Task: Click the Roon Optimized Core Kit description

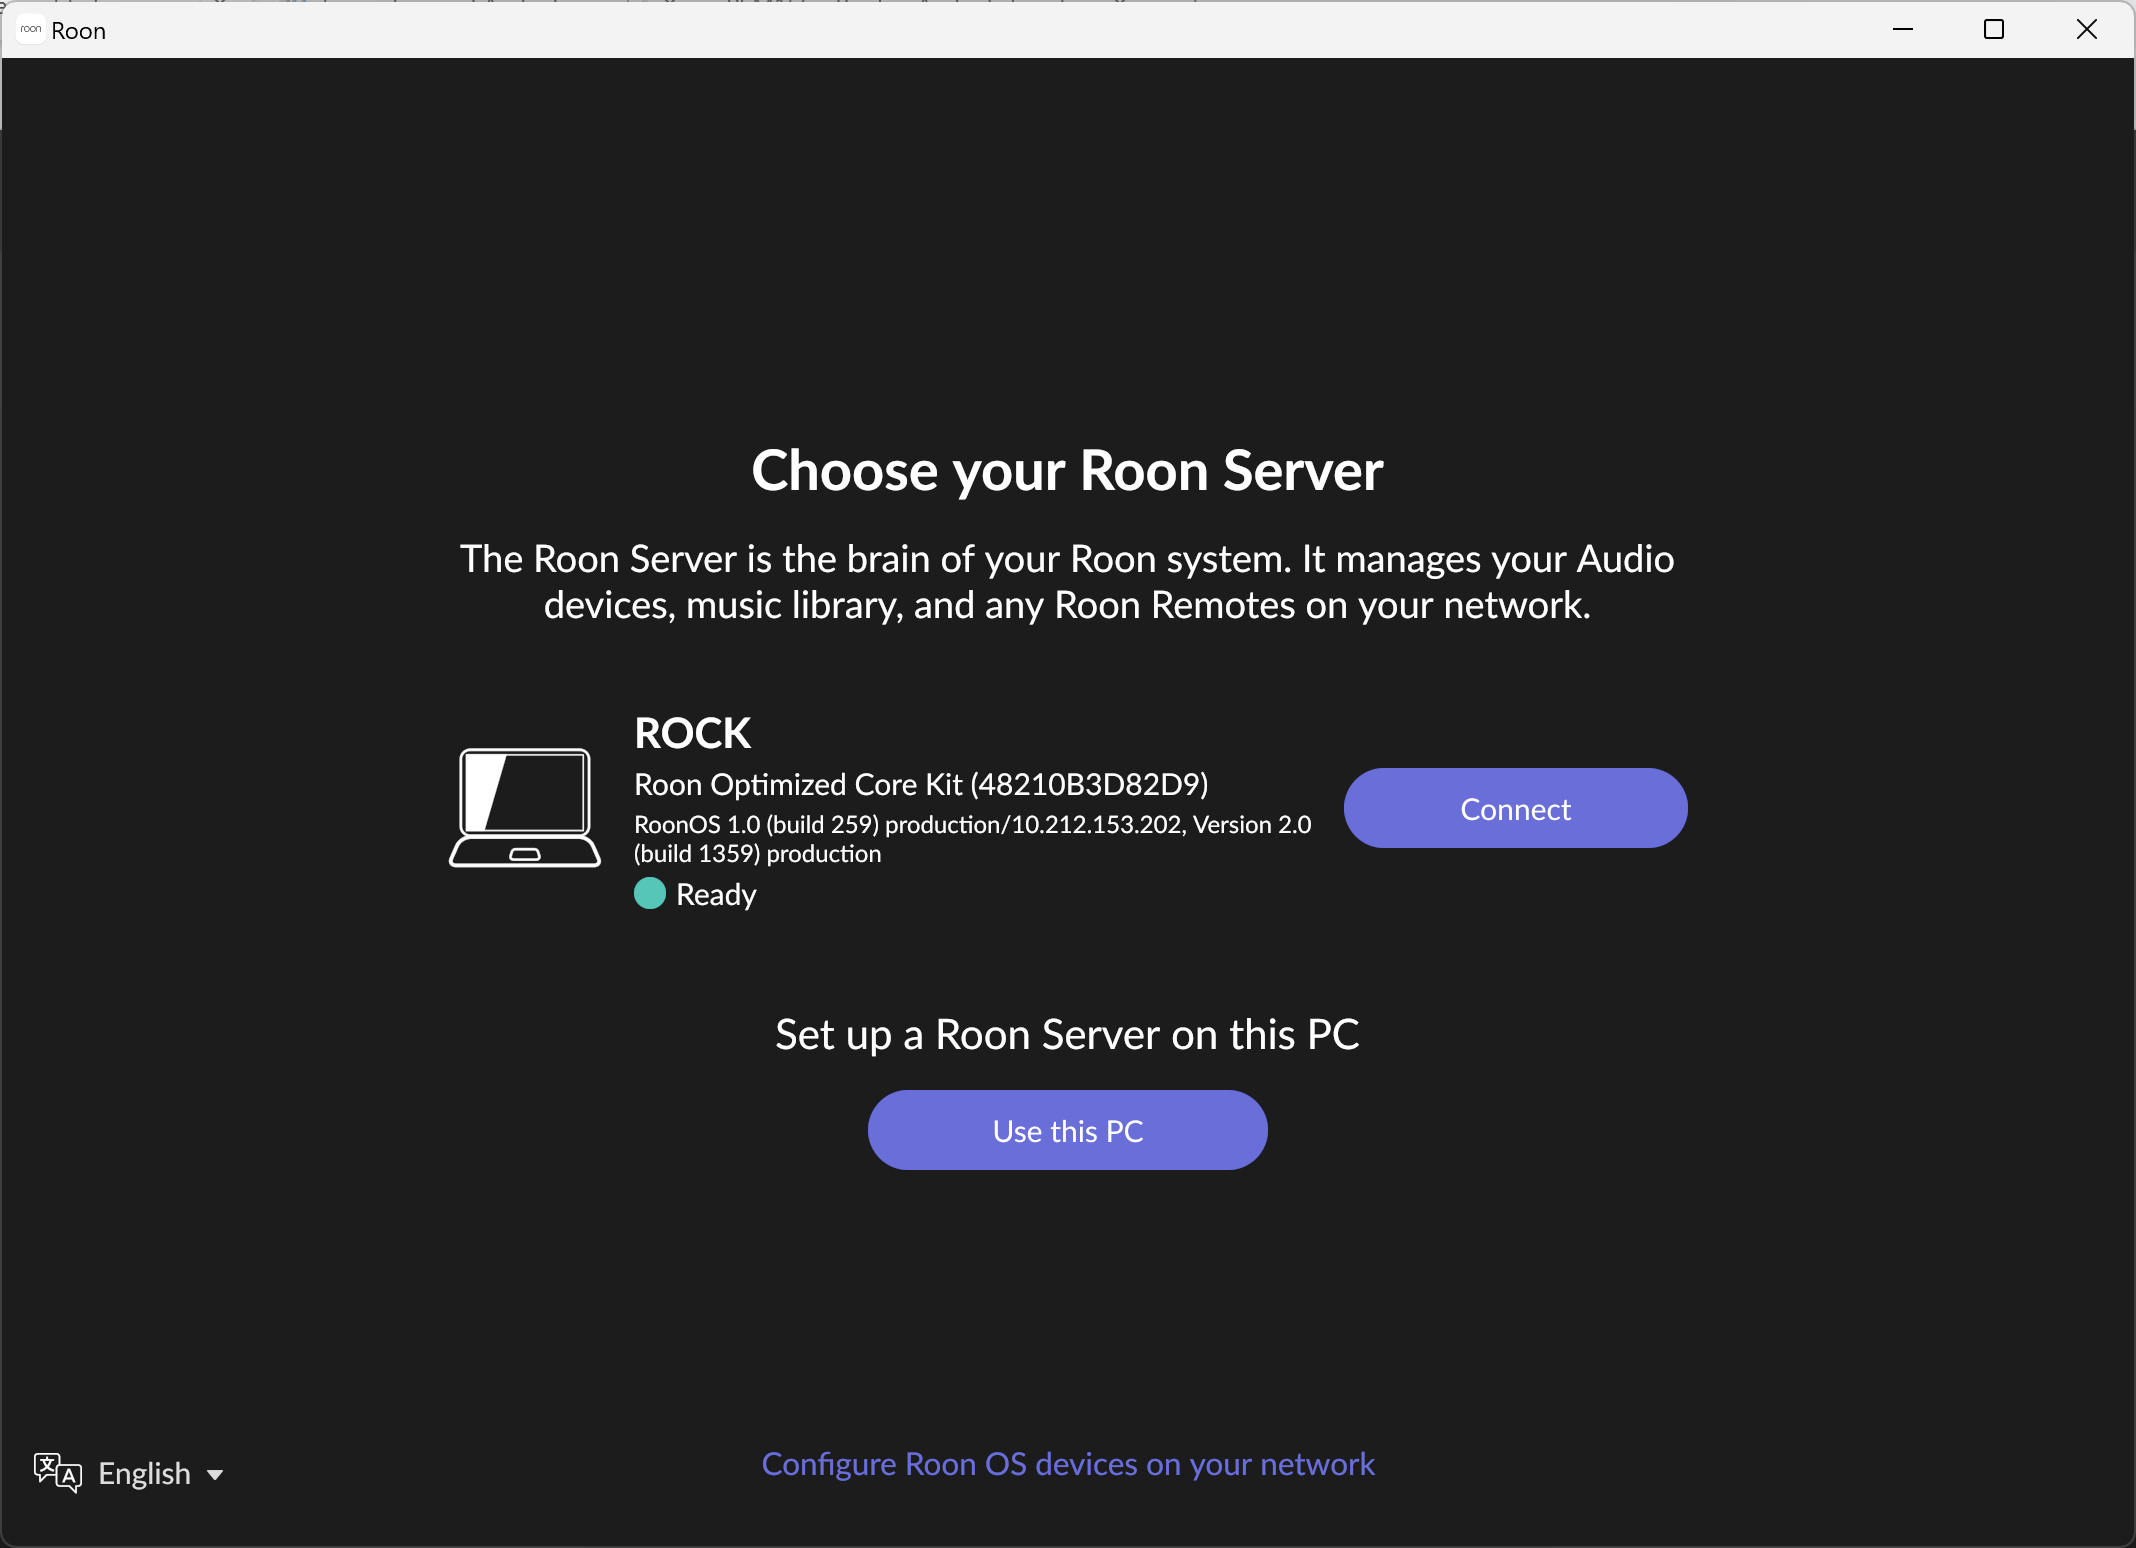Action: point(920,785)
